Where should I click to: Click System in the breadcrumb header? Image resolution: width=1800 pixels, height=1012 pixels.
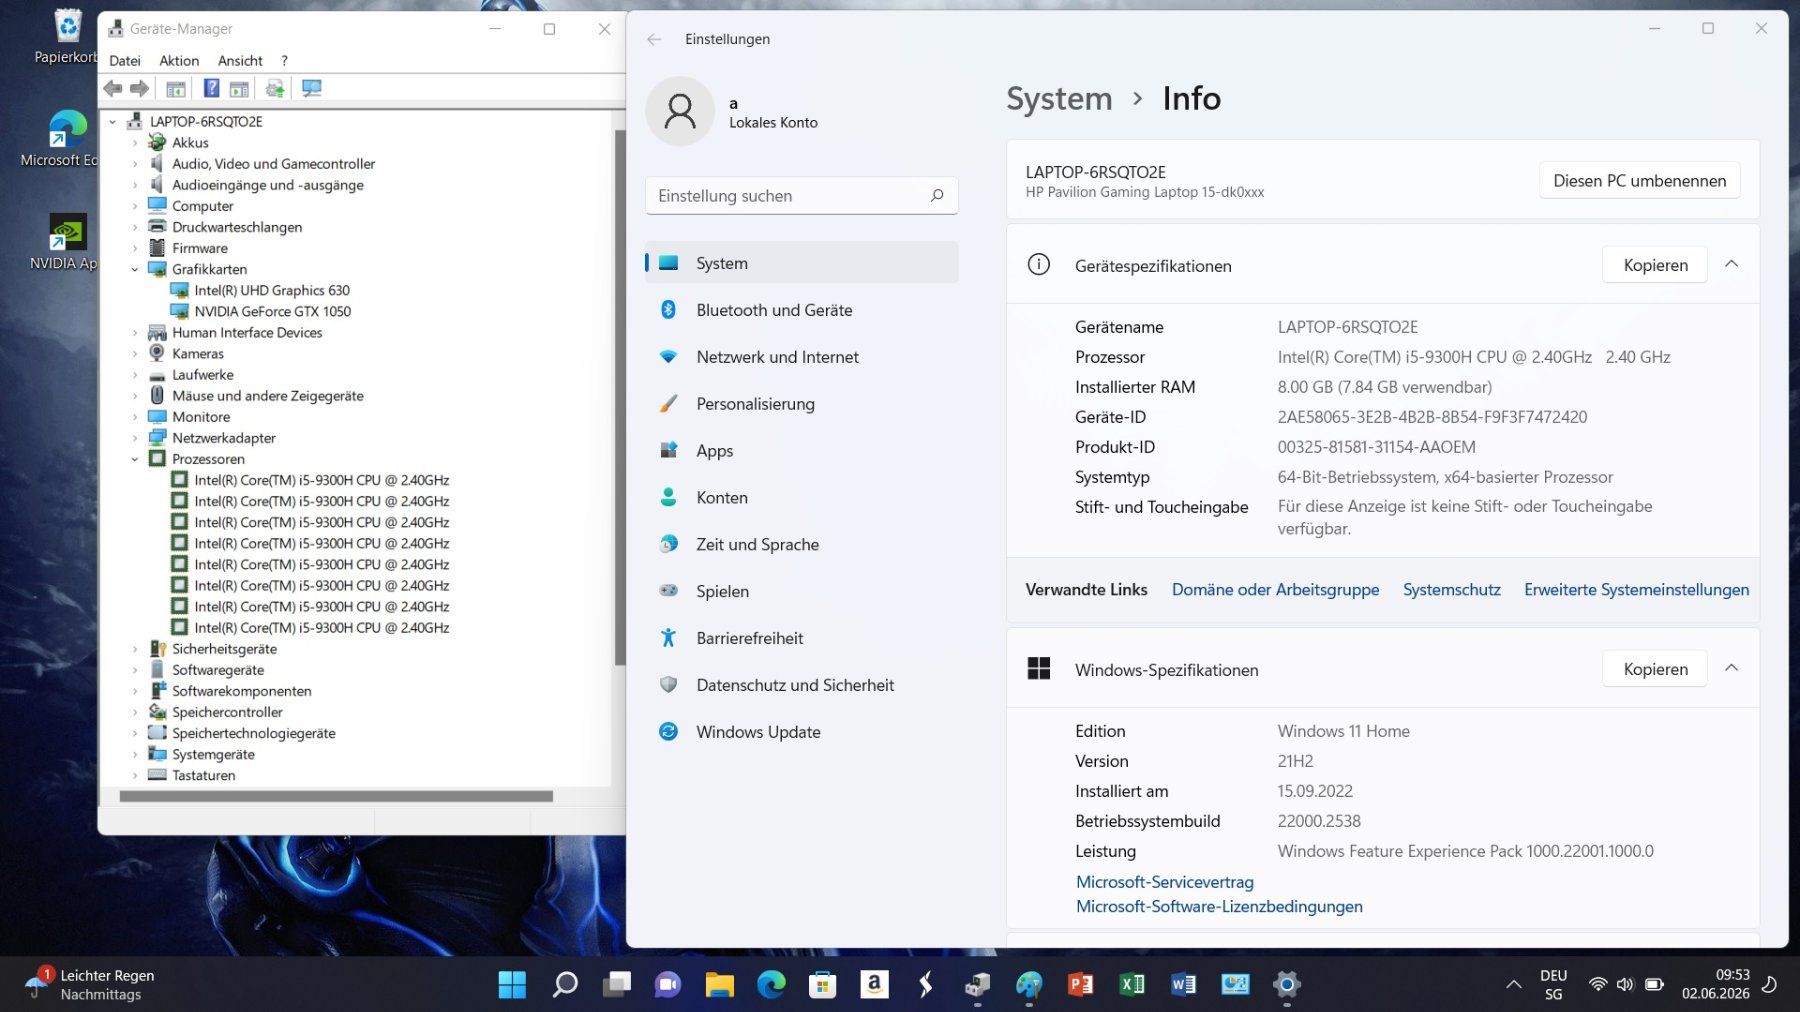pos(1059,99)
